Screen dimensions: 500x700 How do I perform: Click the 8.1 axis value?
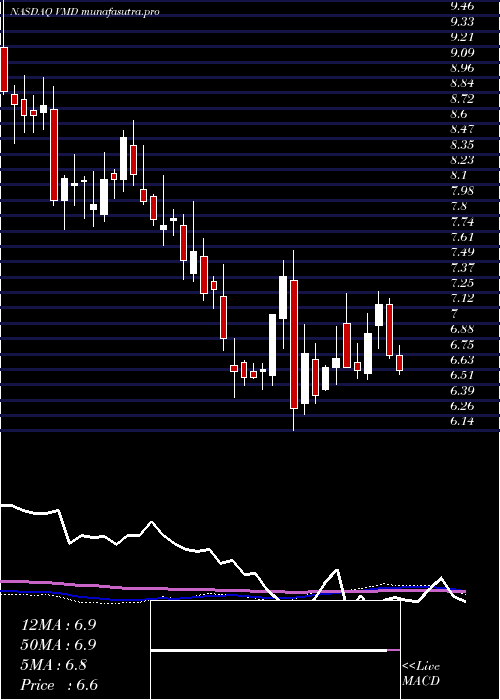pyautogui.click(x=459, y=175)
